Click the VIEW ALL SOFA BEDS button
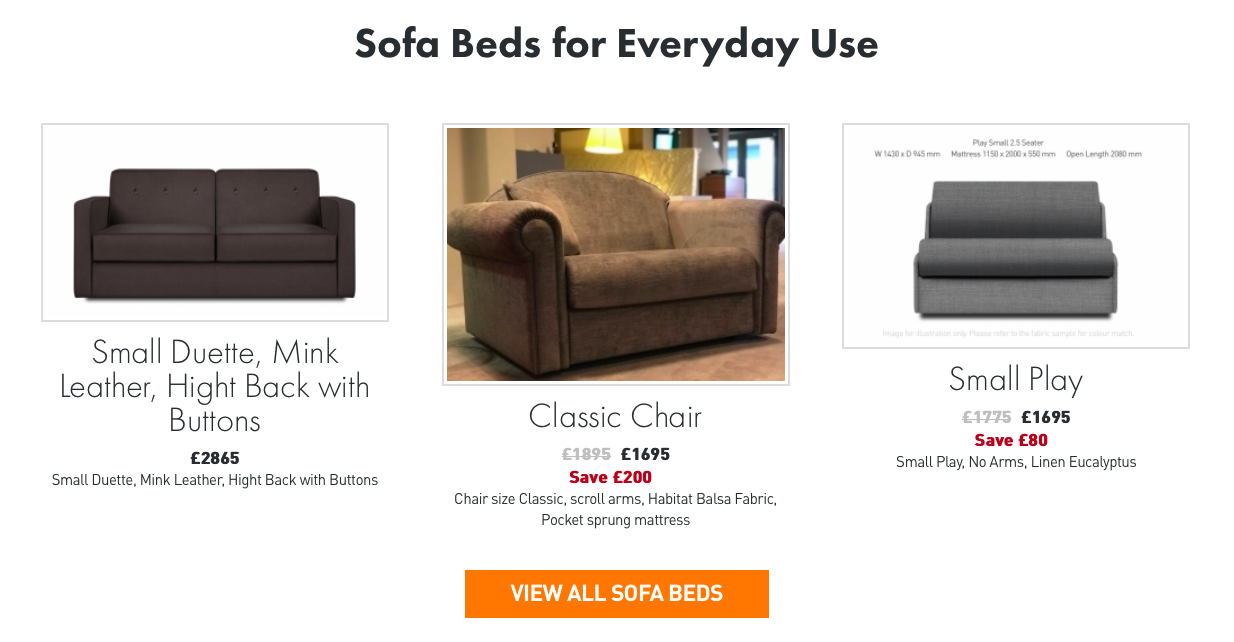1234x642 pixels. point(616,593)
